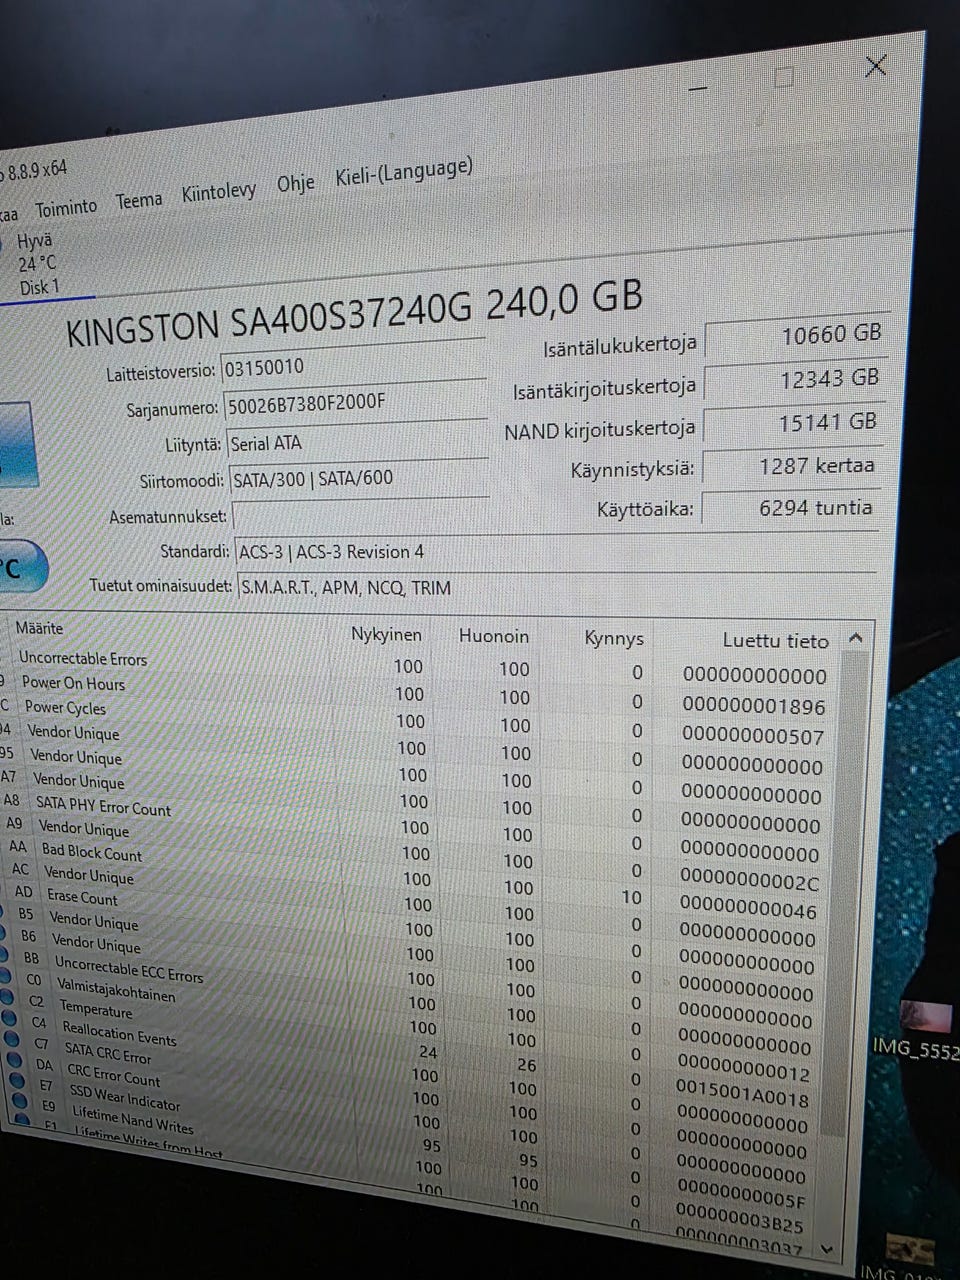Screen dimensions: 960x1280
Task: Open the IMG_5552 desktop file thumbnail
Action: coord(927,1018)
